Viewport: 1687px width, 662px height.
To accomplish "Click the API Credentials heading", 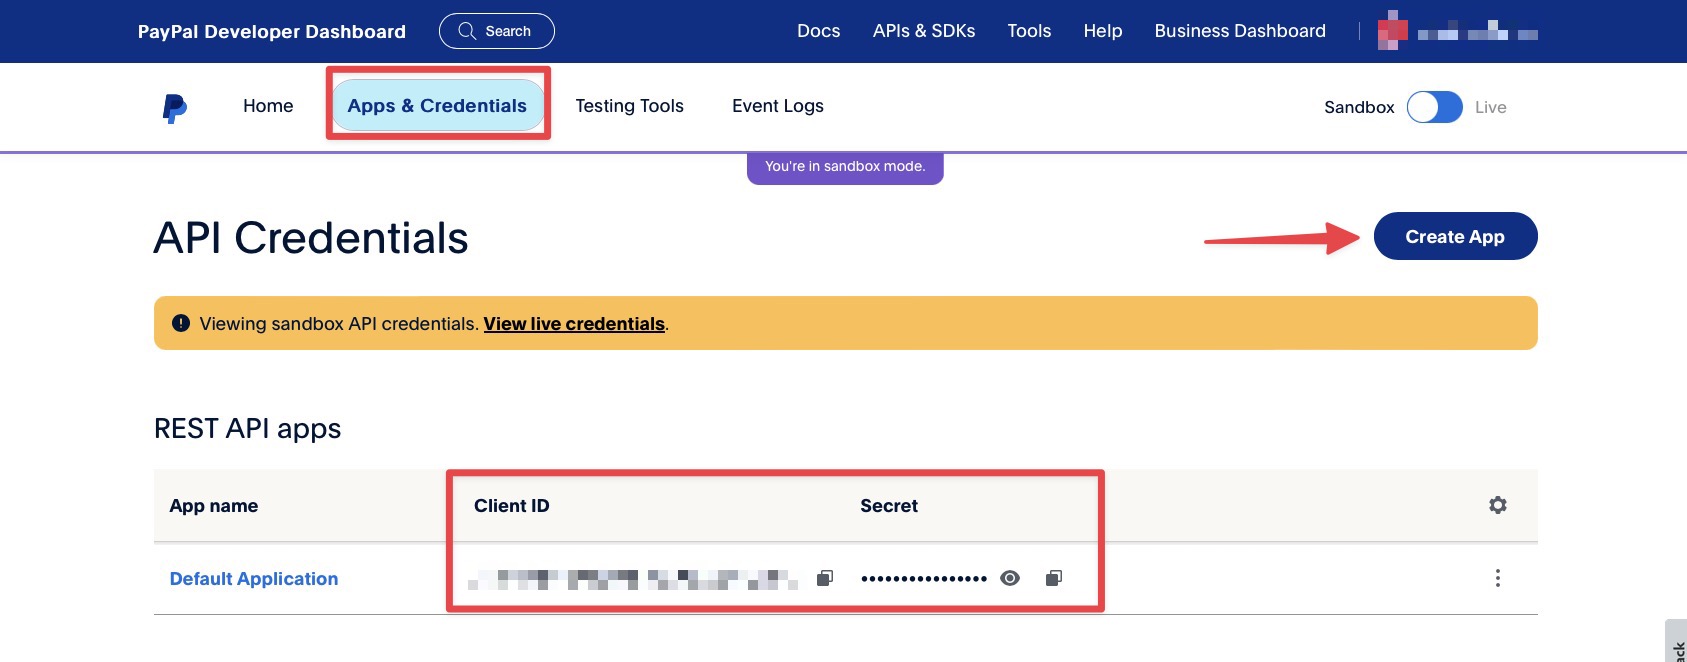I will click(x=311, y=238).
